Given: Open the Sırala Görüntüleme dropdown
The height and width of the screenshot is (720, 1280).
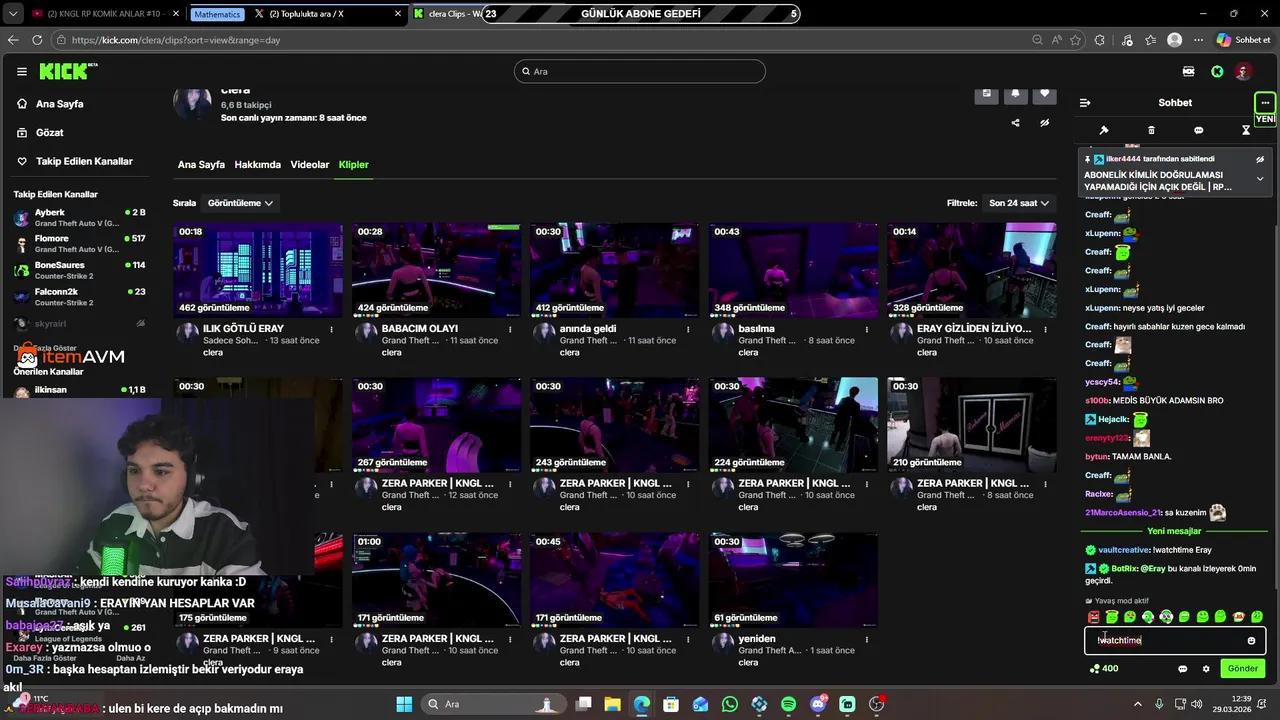Looking at the screenshot, I should tap(240, 203).
